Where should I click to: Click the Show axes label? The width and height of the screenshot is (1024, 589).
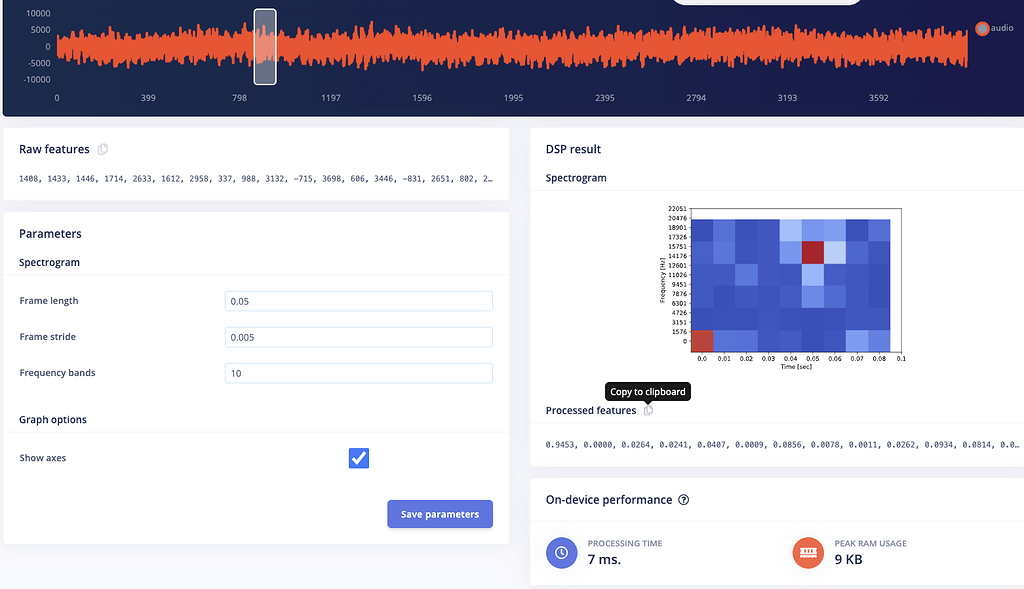[42, 458]
